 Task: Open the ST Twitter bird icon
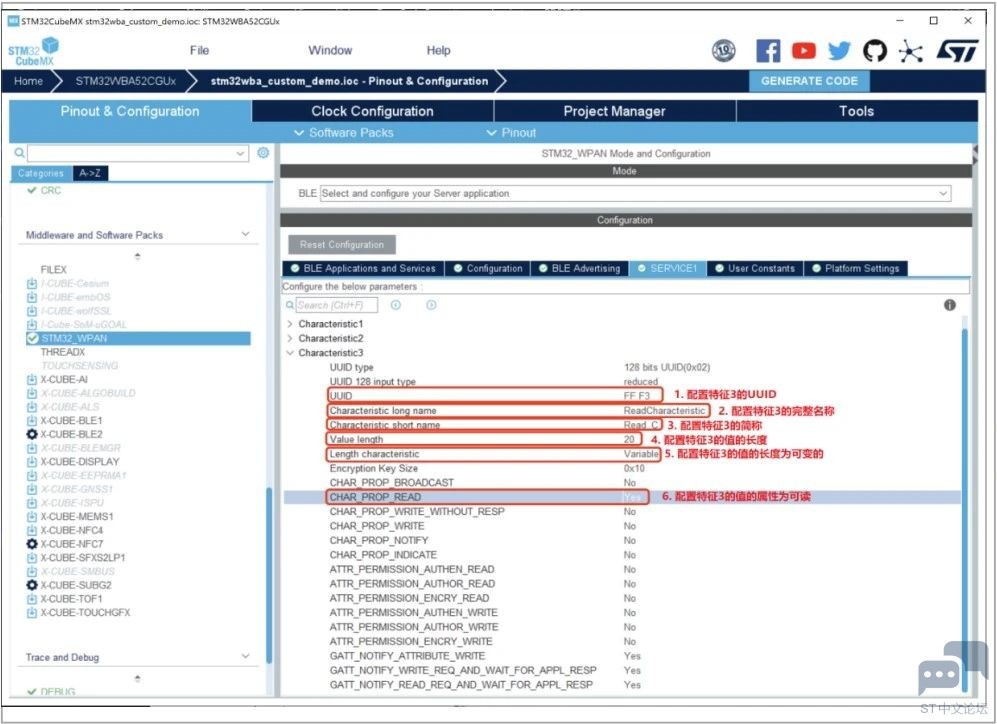[839, 51]
